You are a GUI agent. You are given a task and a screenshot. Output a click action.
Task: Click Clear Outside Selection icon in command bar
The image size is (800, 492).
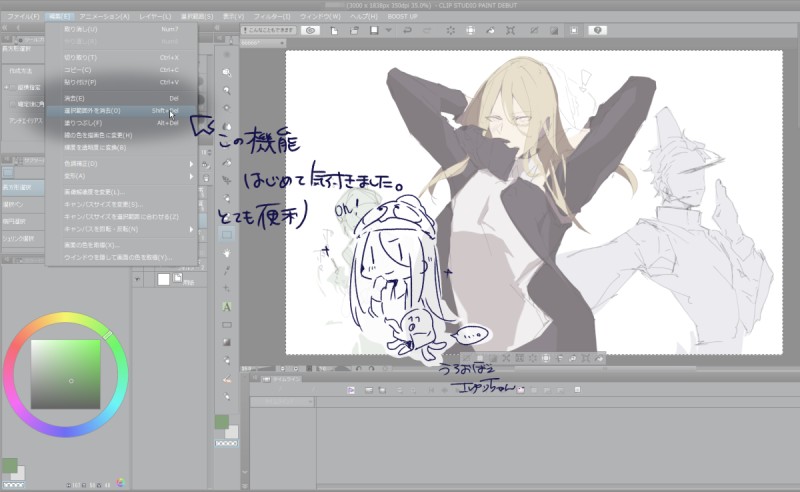coord(470,31)
